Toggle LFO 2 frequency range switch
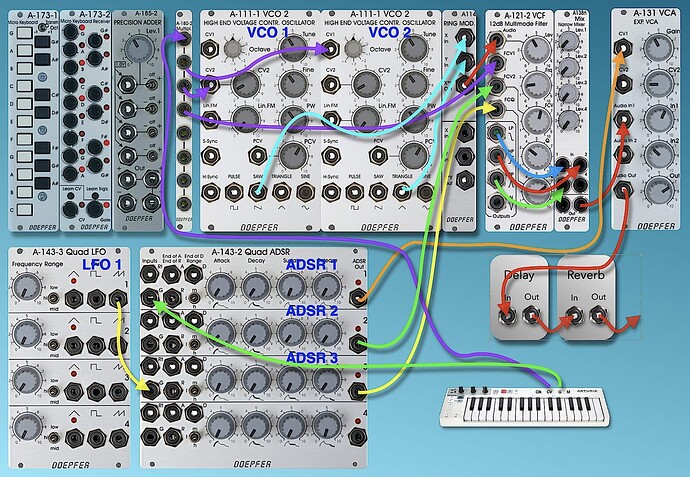Viewport: 690px width, 477px height. click(x=53, y=345)
